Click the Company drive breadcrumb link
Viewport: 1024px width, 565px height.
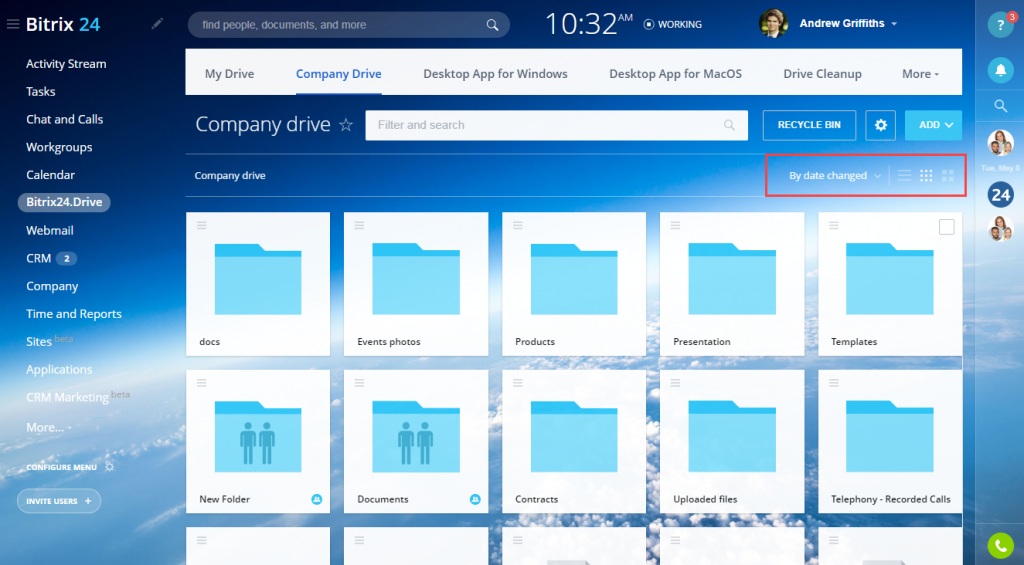pyautogui.click(x=230, y=175)
